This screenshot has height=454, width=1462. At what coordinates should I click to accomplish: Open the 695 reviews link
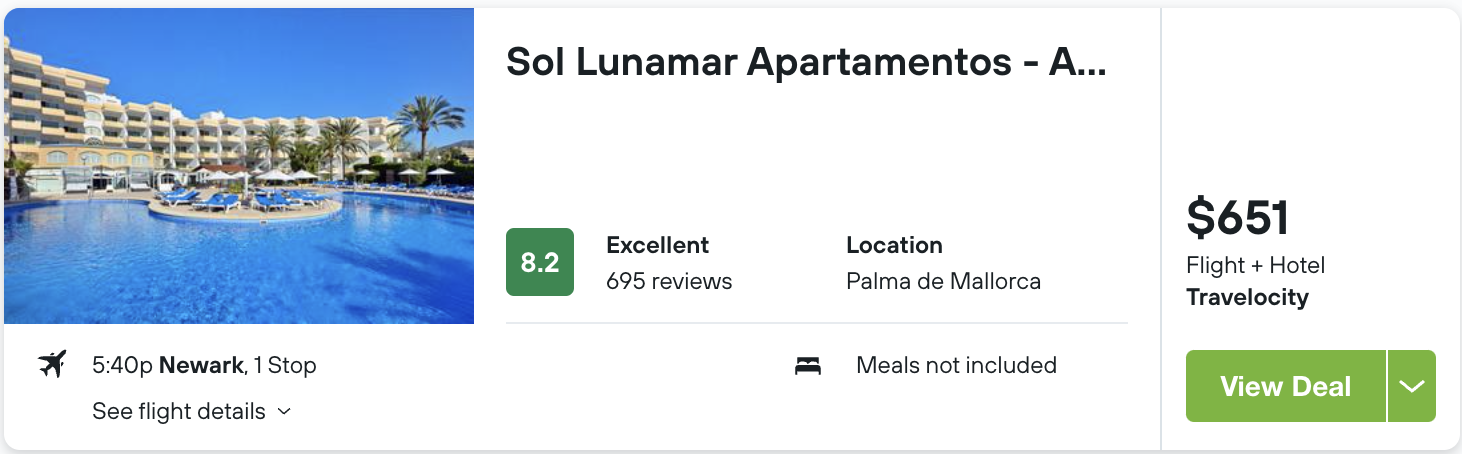(669, 281)
